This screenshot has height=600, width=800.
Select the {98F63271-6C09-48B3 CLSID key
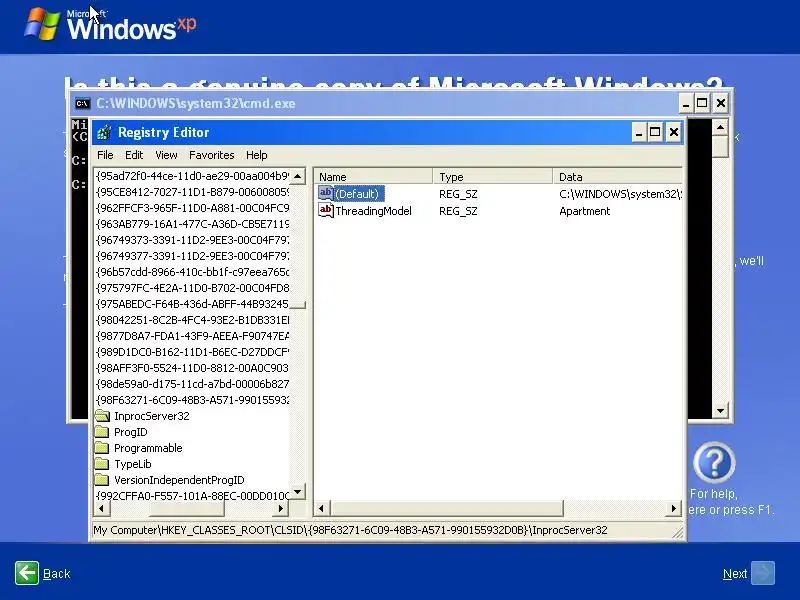tap(192, 399)
